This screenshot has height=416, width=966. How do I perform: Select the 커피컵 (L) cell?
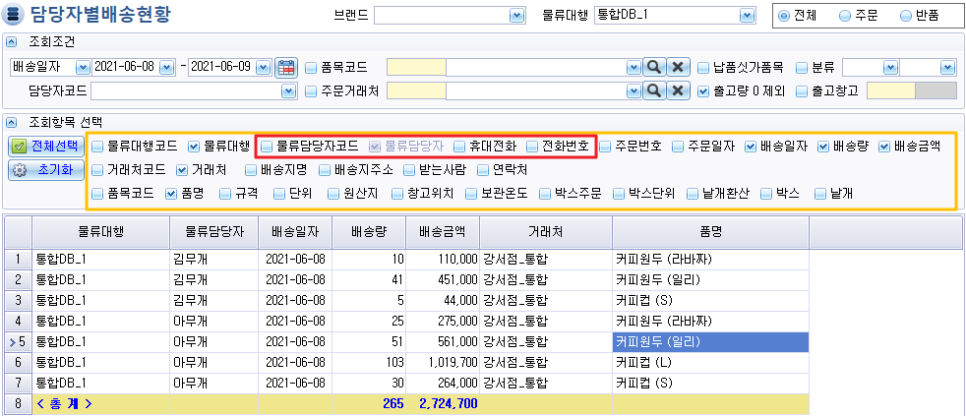710,361
